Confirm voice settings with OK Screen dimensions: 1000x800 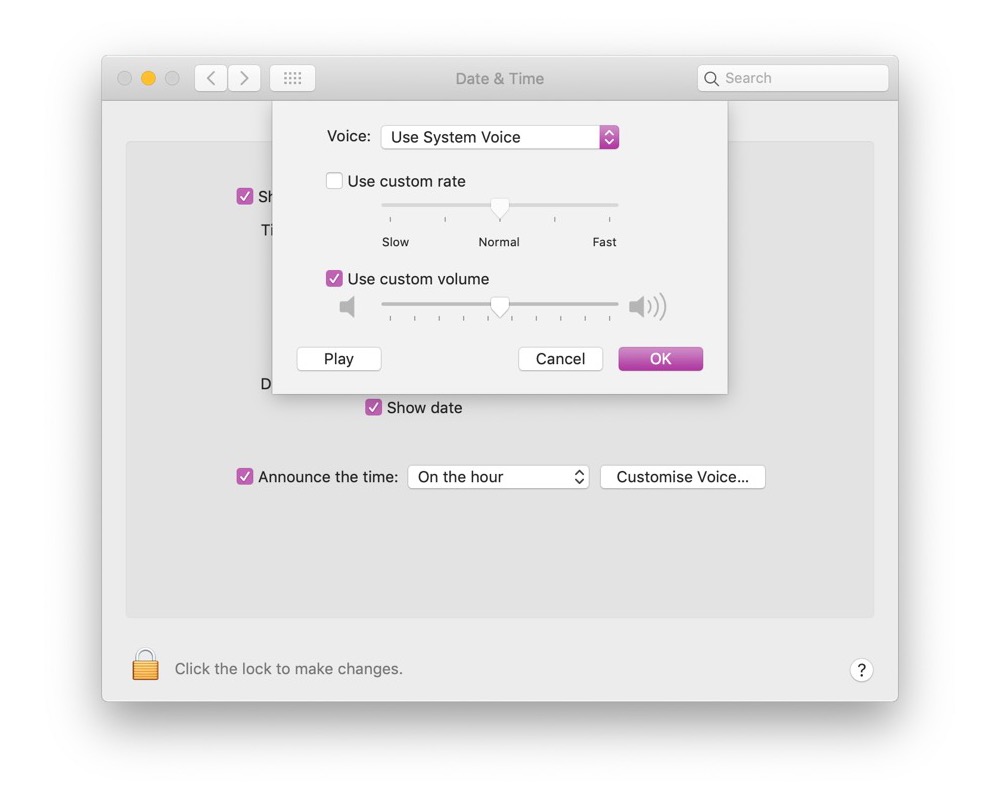coord(660,358)
